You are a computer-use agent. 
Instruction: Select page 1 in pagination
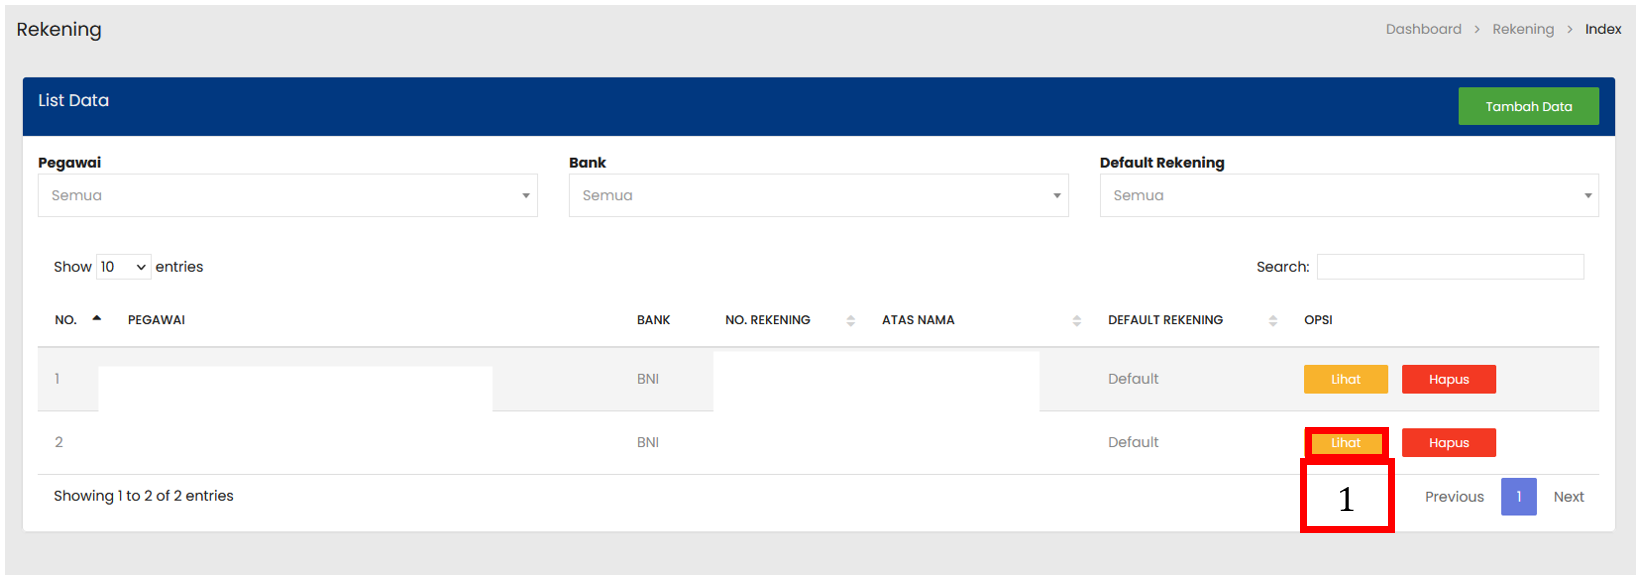[1518, 497]
